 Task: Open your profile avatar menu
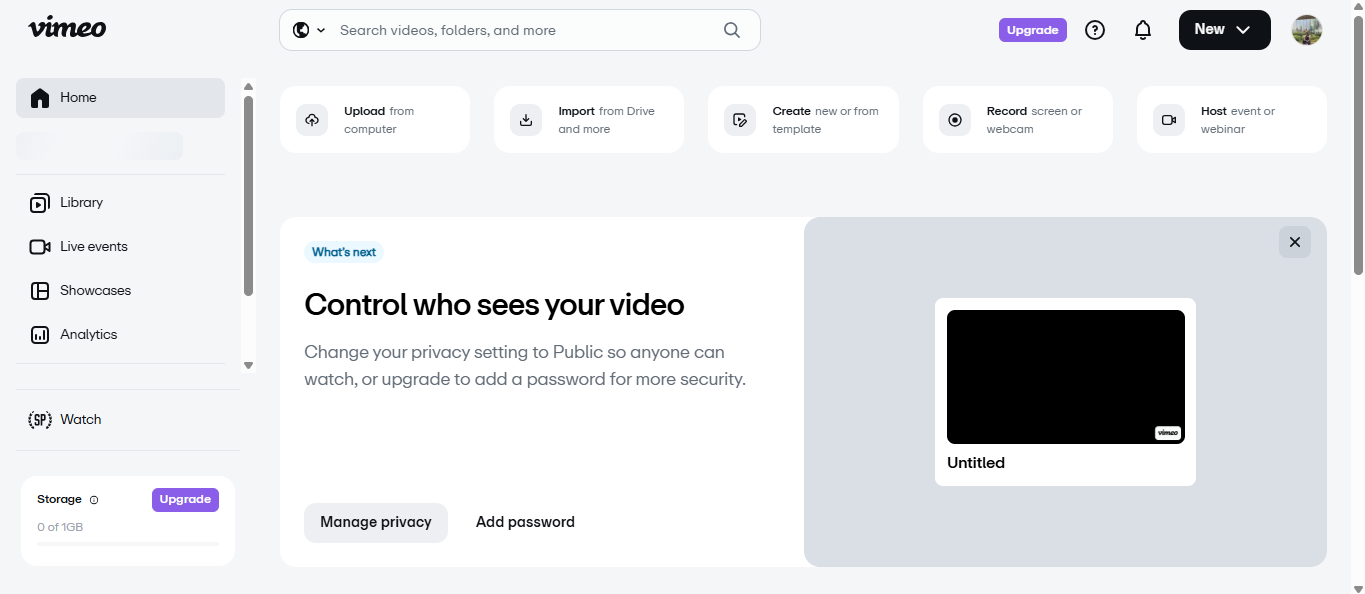pos(1306,29)
